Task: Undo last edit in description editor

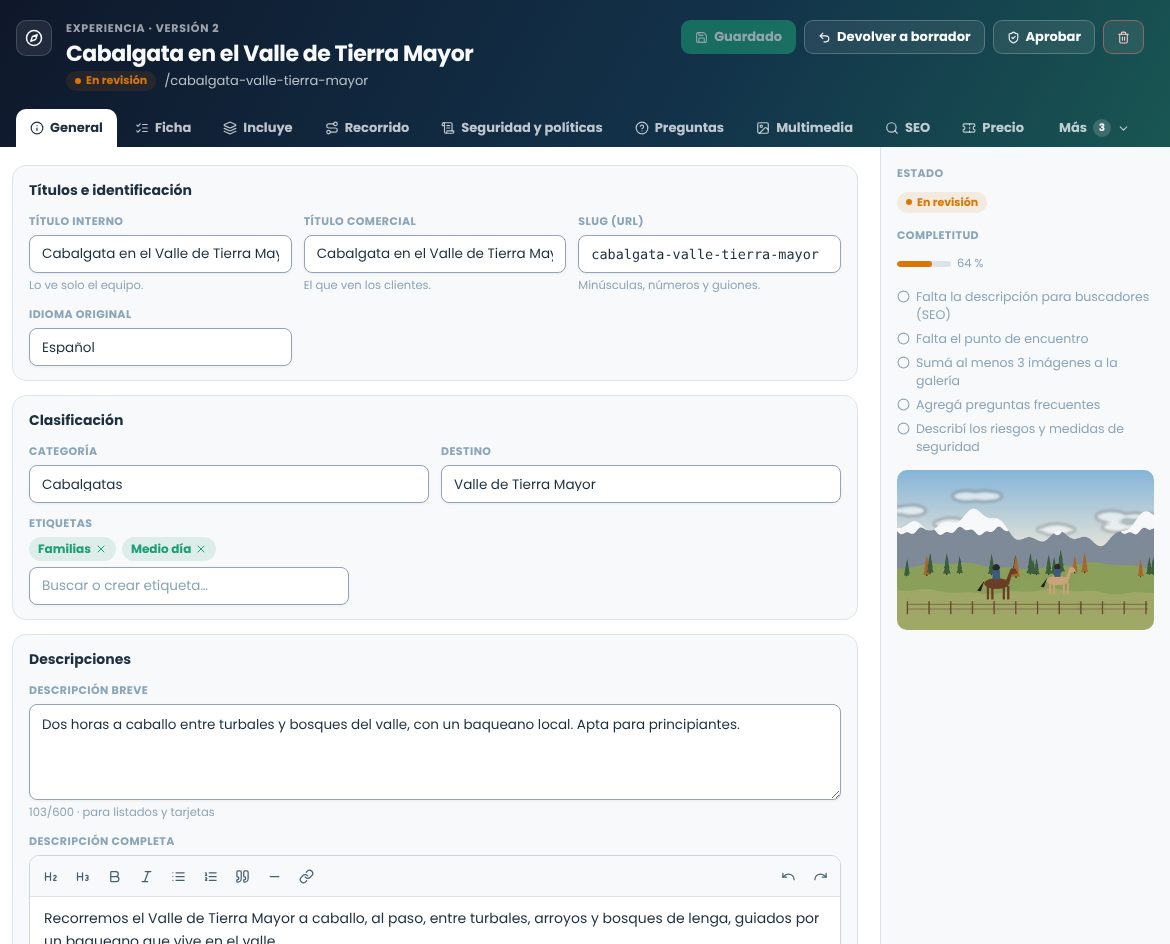Action: click(788, 877)
